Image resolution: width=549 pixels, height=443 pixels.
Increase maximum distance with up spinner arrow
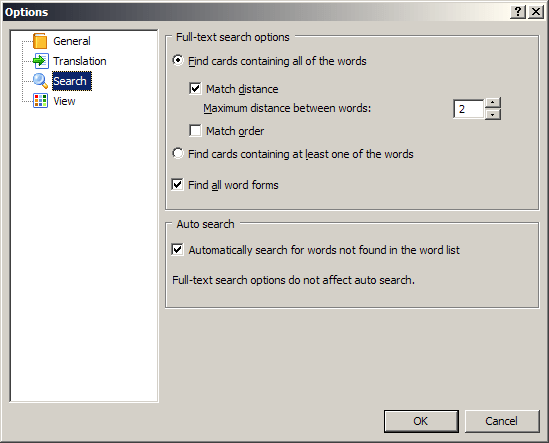click(493, 103)
